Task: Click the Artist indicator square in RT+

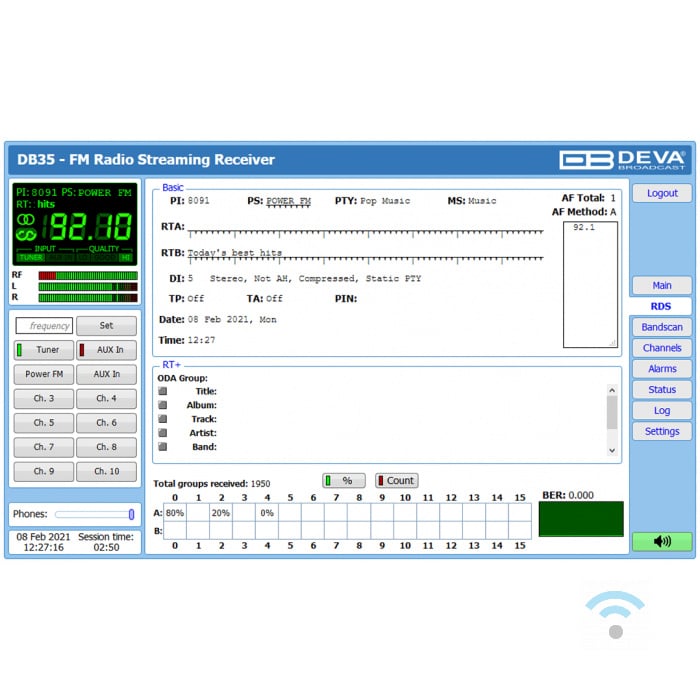Action: [x=163, y=433]
